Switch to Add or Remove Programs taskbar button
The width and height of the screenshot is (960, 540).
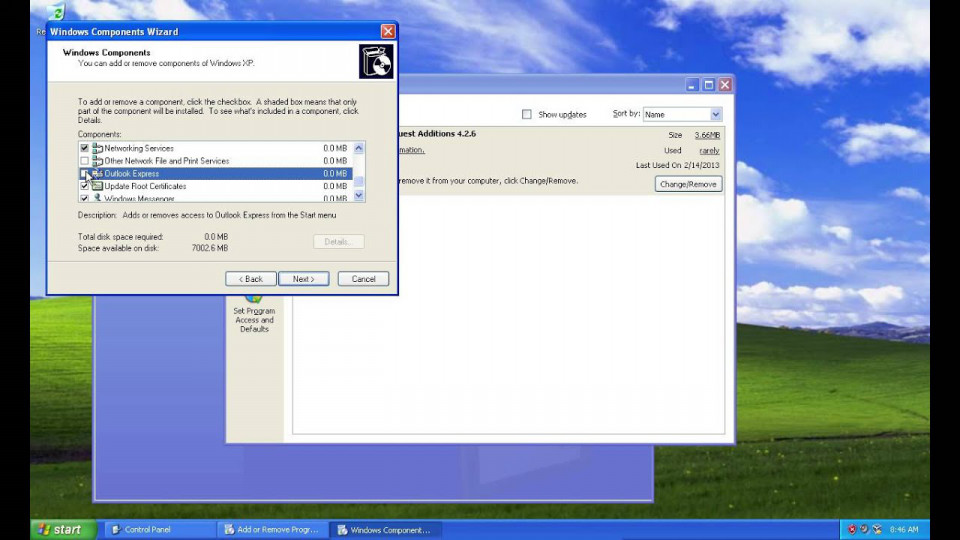point(272,530)
